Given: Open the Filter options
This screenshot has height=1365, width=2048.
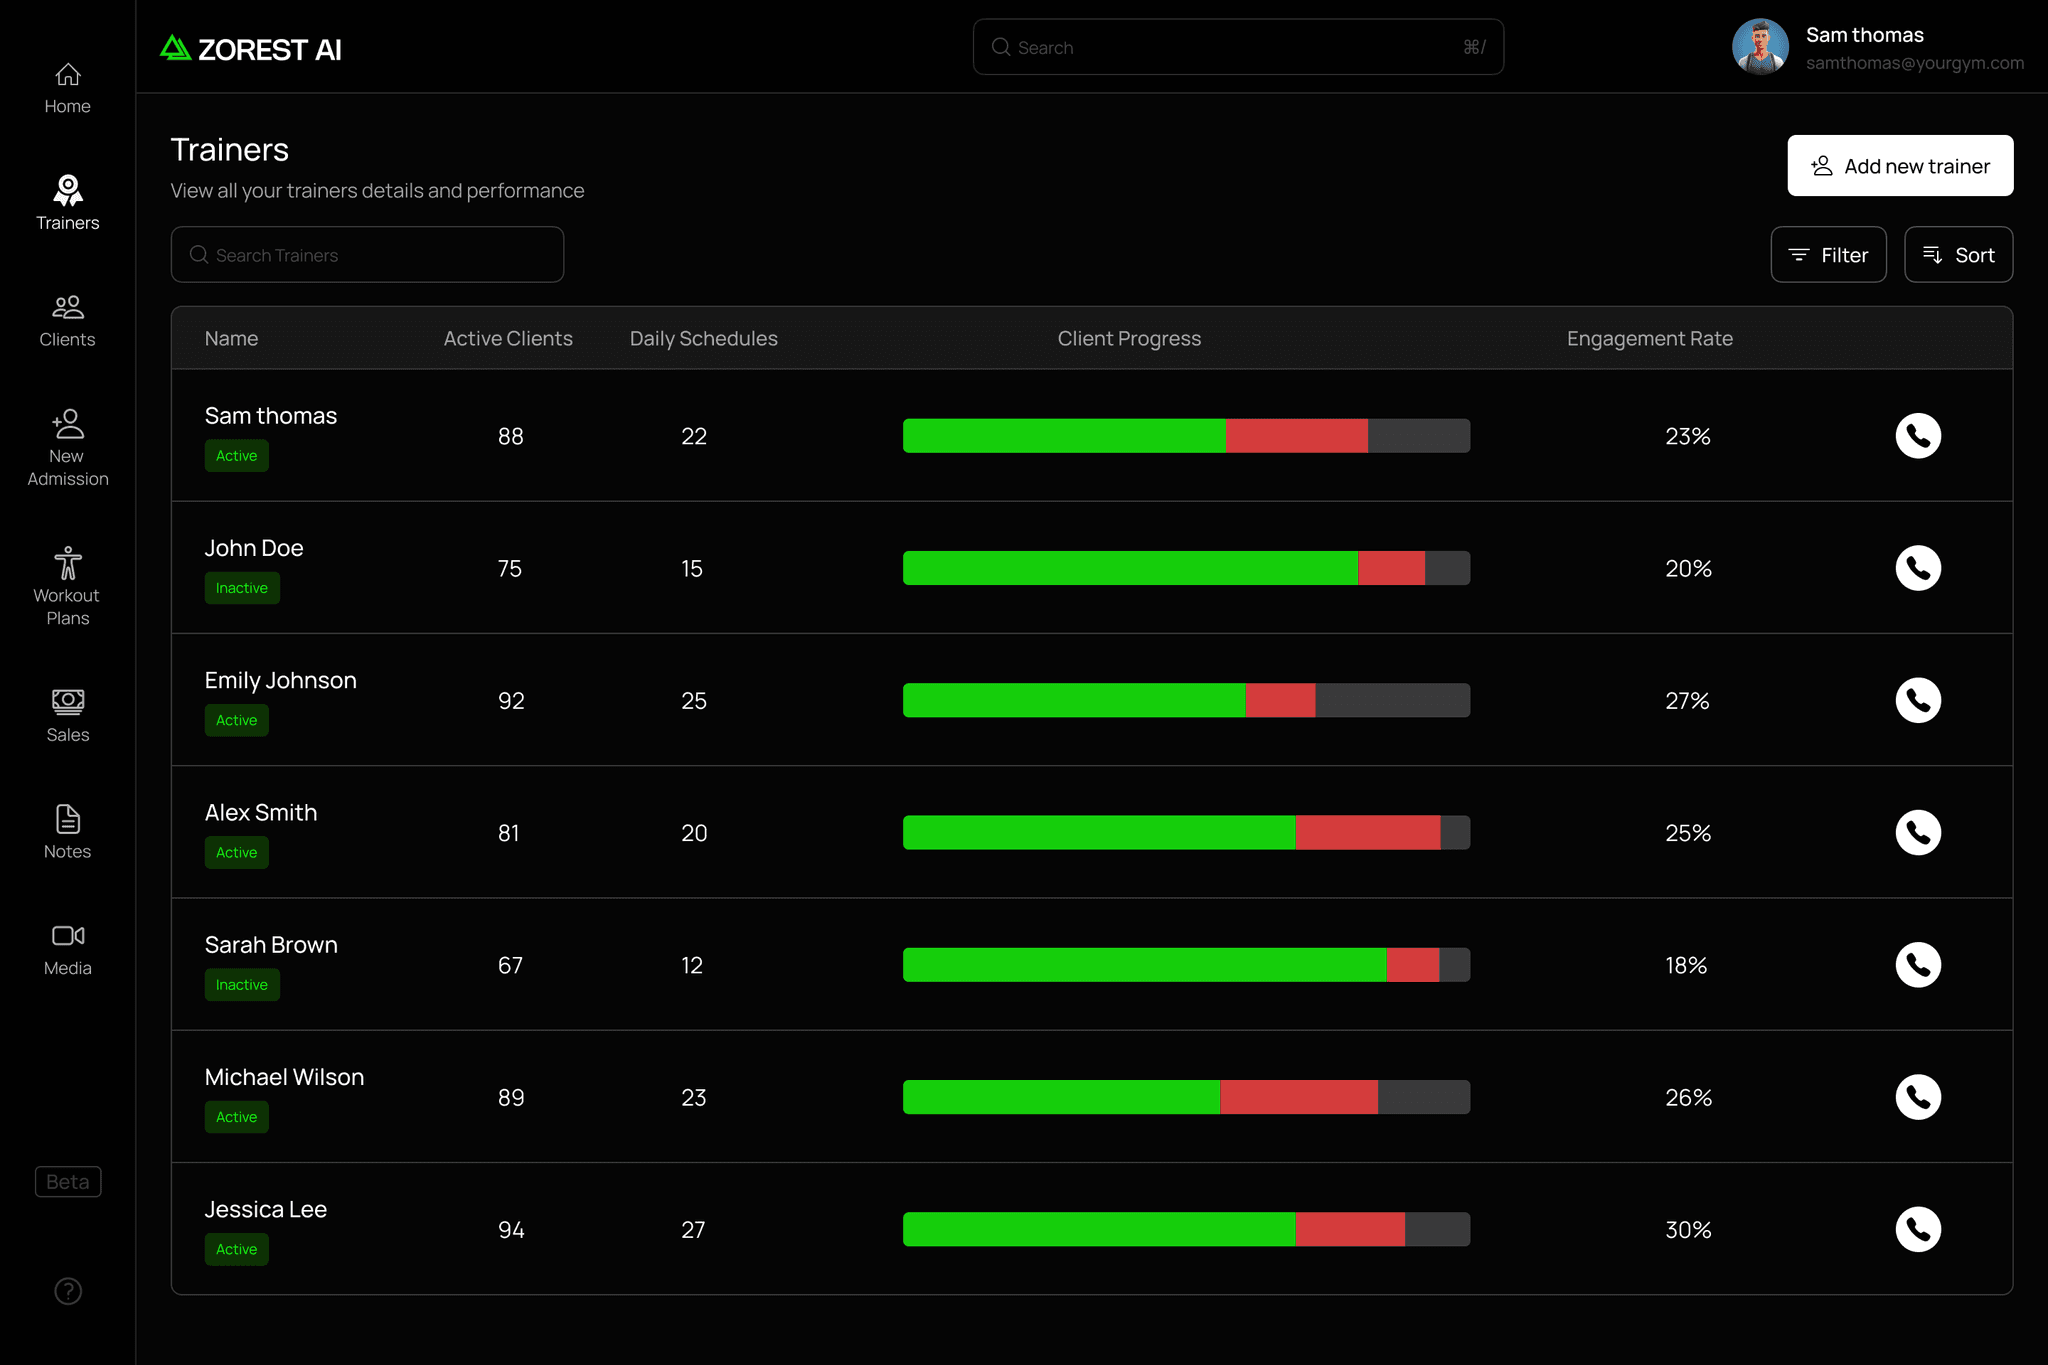Looking at the screenshot, I should [x=1828, y=255].
